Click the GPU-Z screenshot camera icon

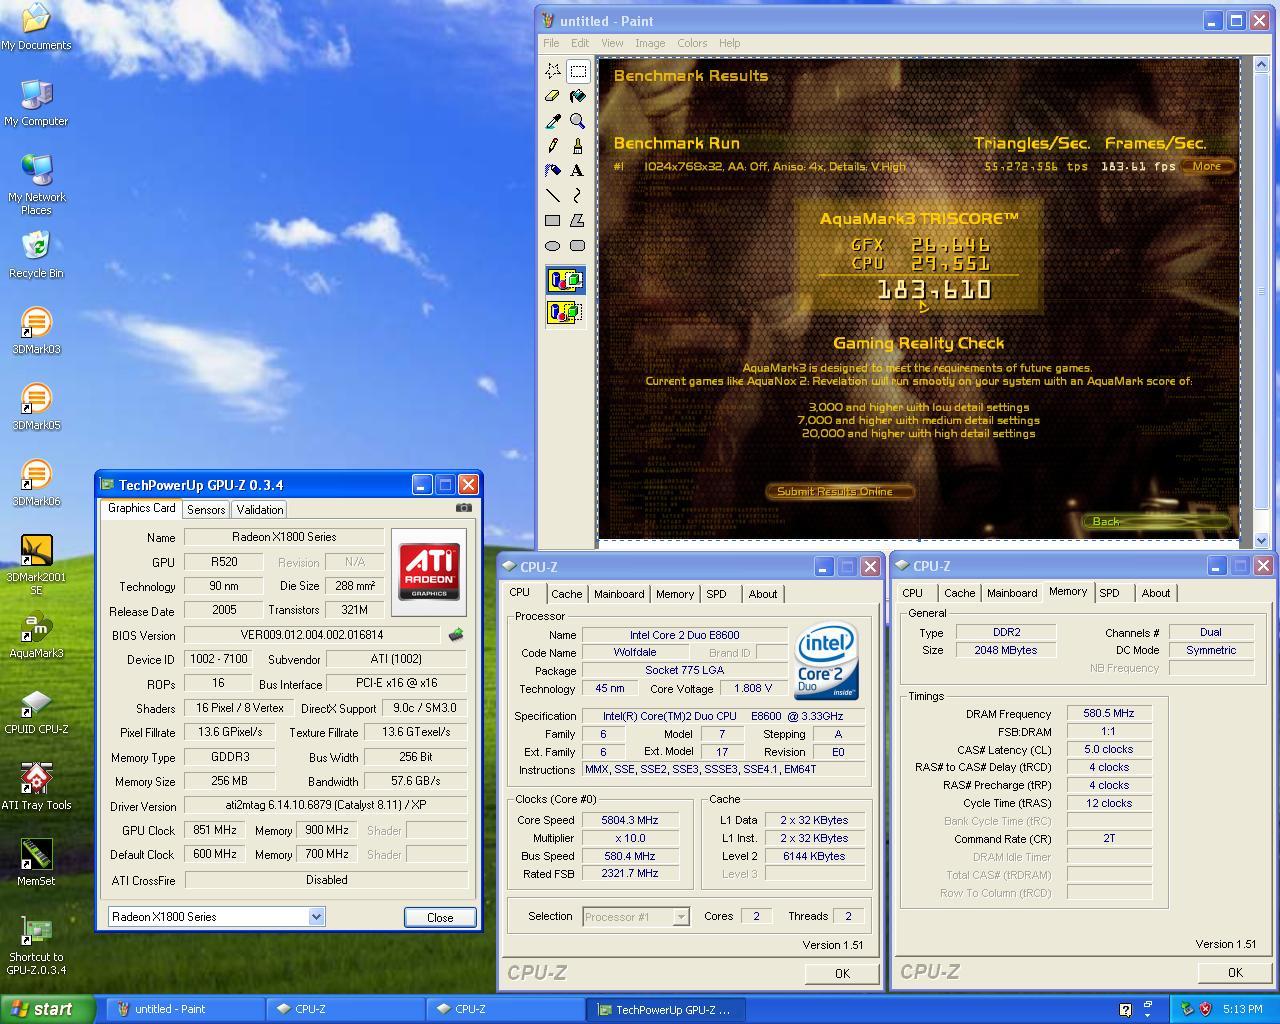click(x=463, y=508)
